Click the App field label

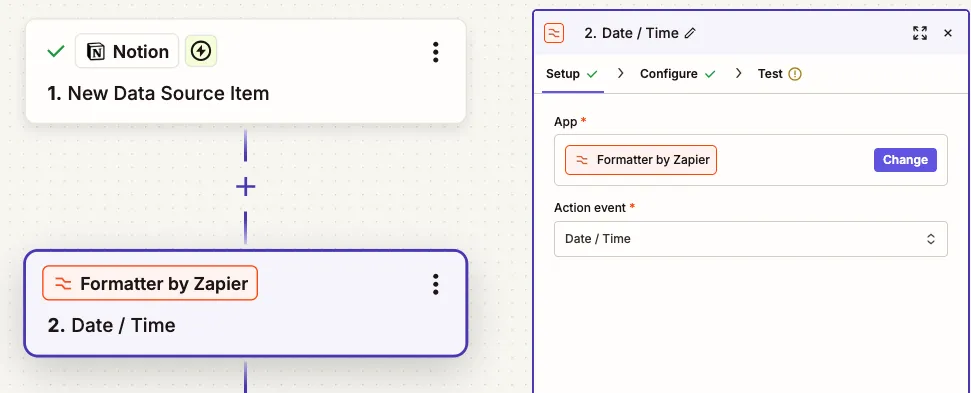(x=565, y=122)
